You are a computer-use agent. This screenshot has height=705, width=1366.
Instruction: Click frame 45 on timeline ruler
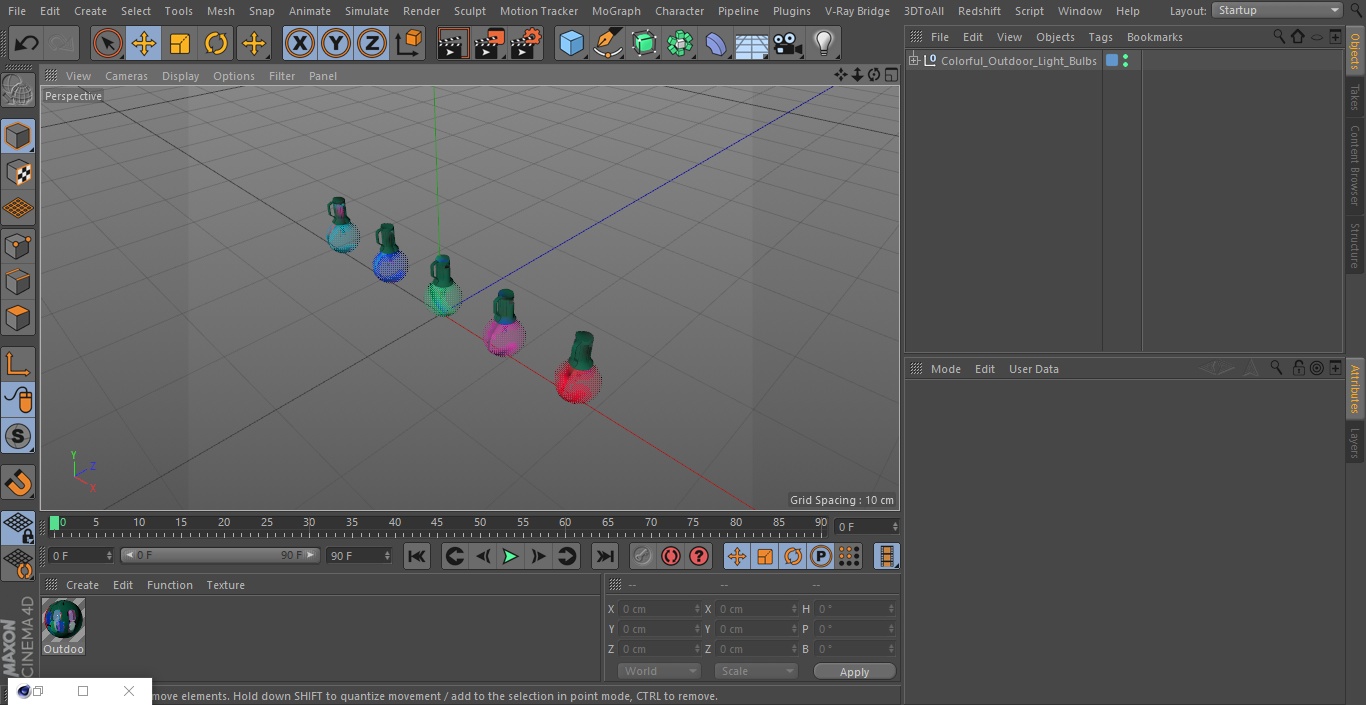click(437, 525)
